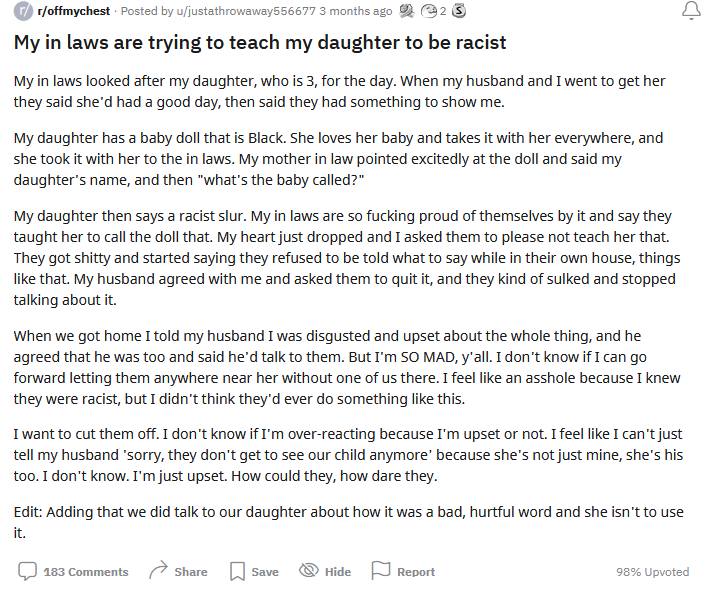Toggle the Save bookmark icon
The image size is (704, 597).
coord(237,571)
